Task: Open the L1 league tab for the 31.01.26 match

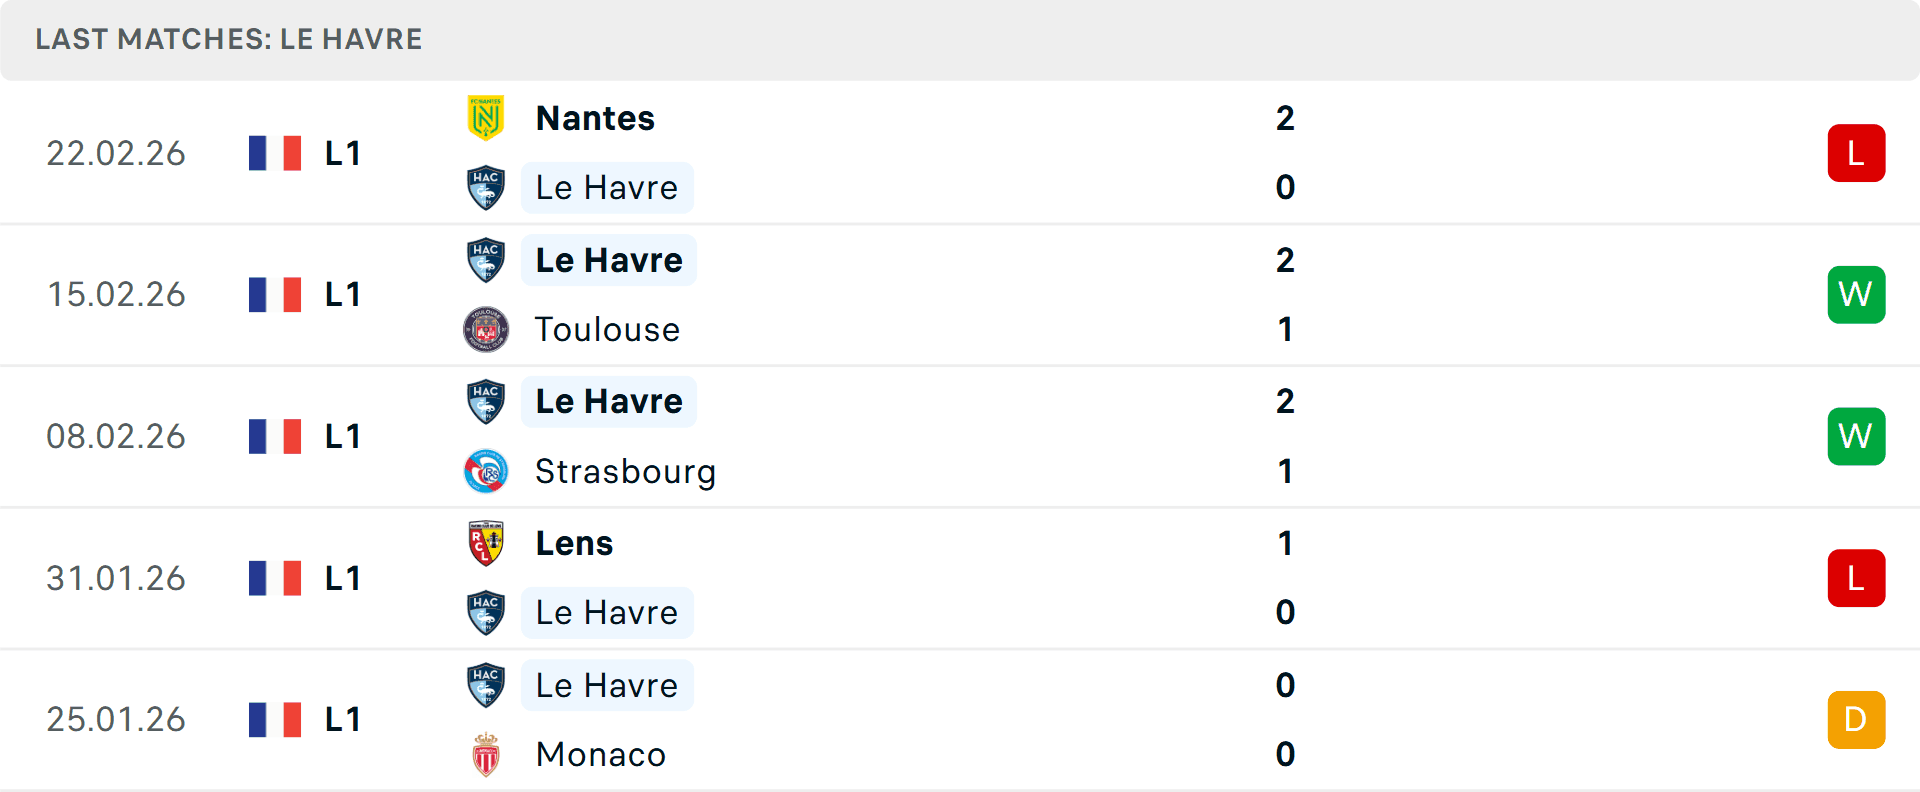Action: 341,577
